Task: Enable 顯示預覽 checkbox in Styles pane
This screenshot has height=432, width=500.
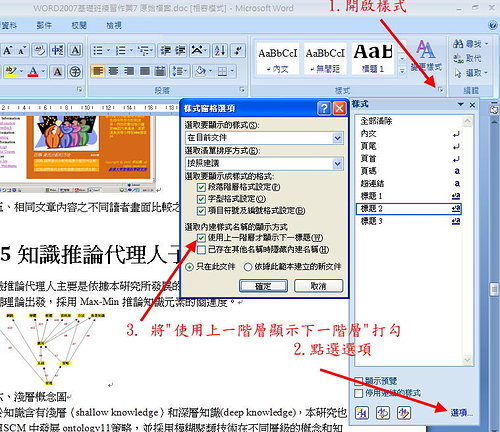Action: [359, 381]
